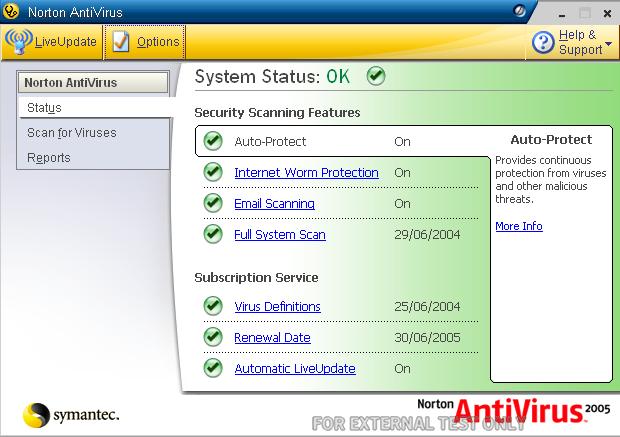Click the Automatic LiveUpdate checkmark icon
The width and height of the screenshot is (620, 437).
click(213, 368)
